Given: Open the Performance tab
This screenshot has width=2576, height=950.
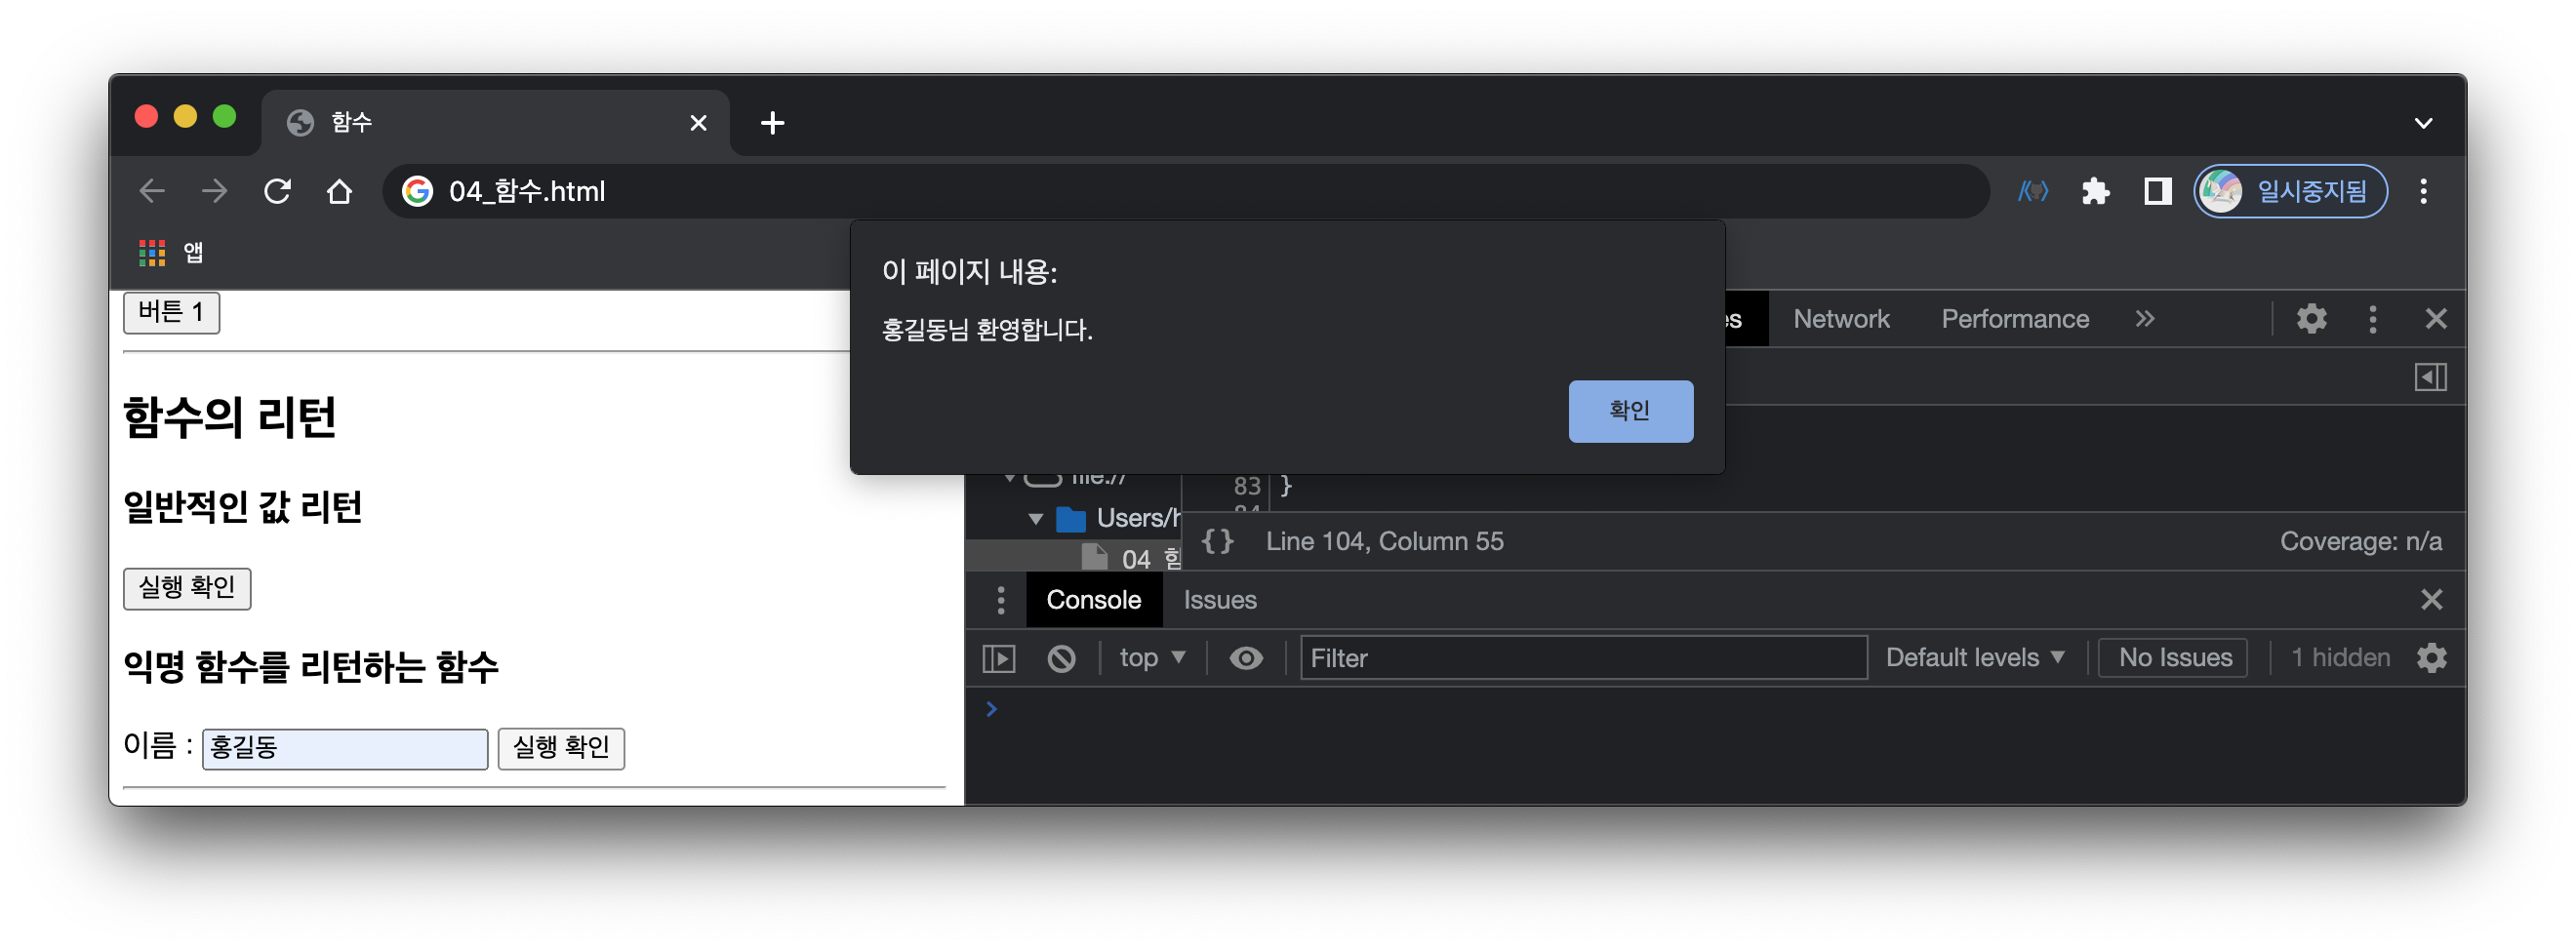Looking at the screenshot, I should [2014, 319].
